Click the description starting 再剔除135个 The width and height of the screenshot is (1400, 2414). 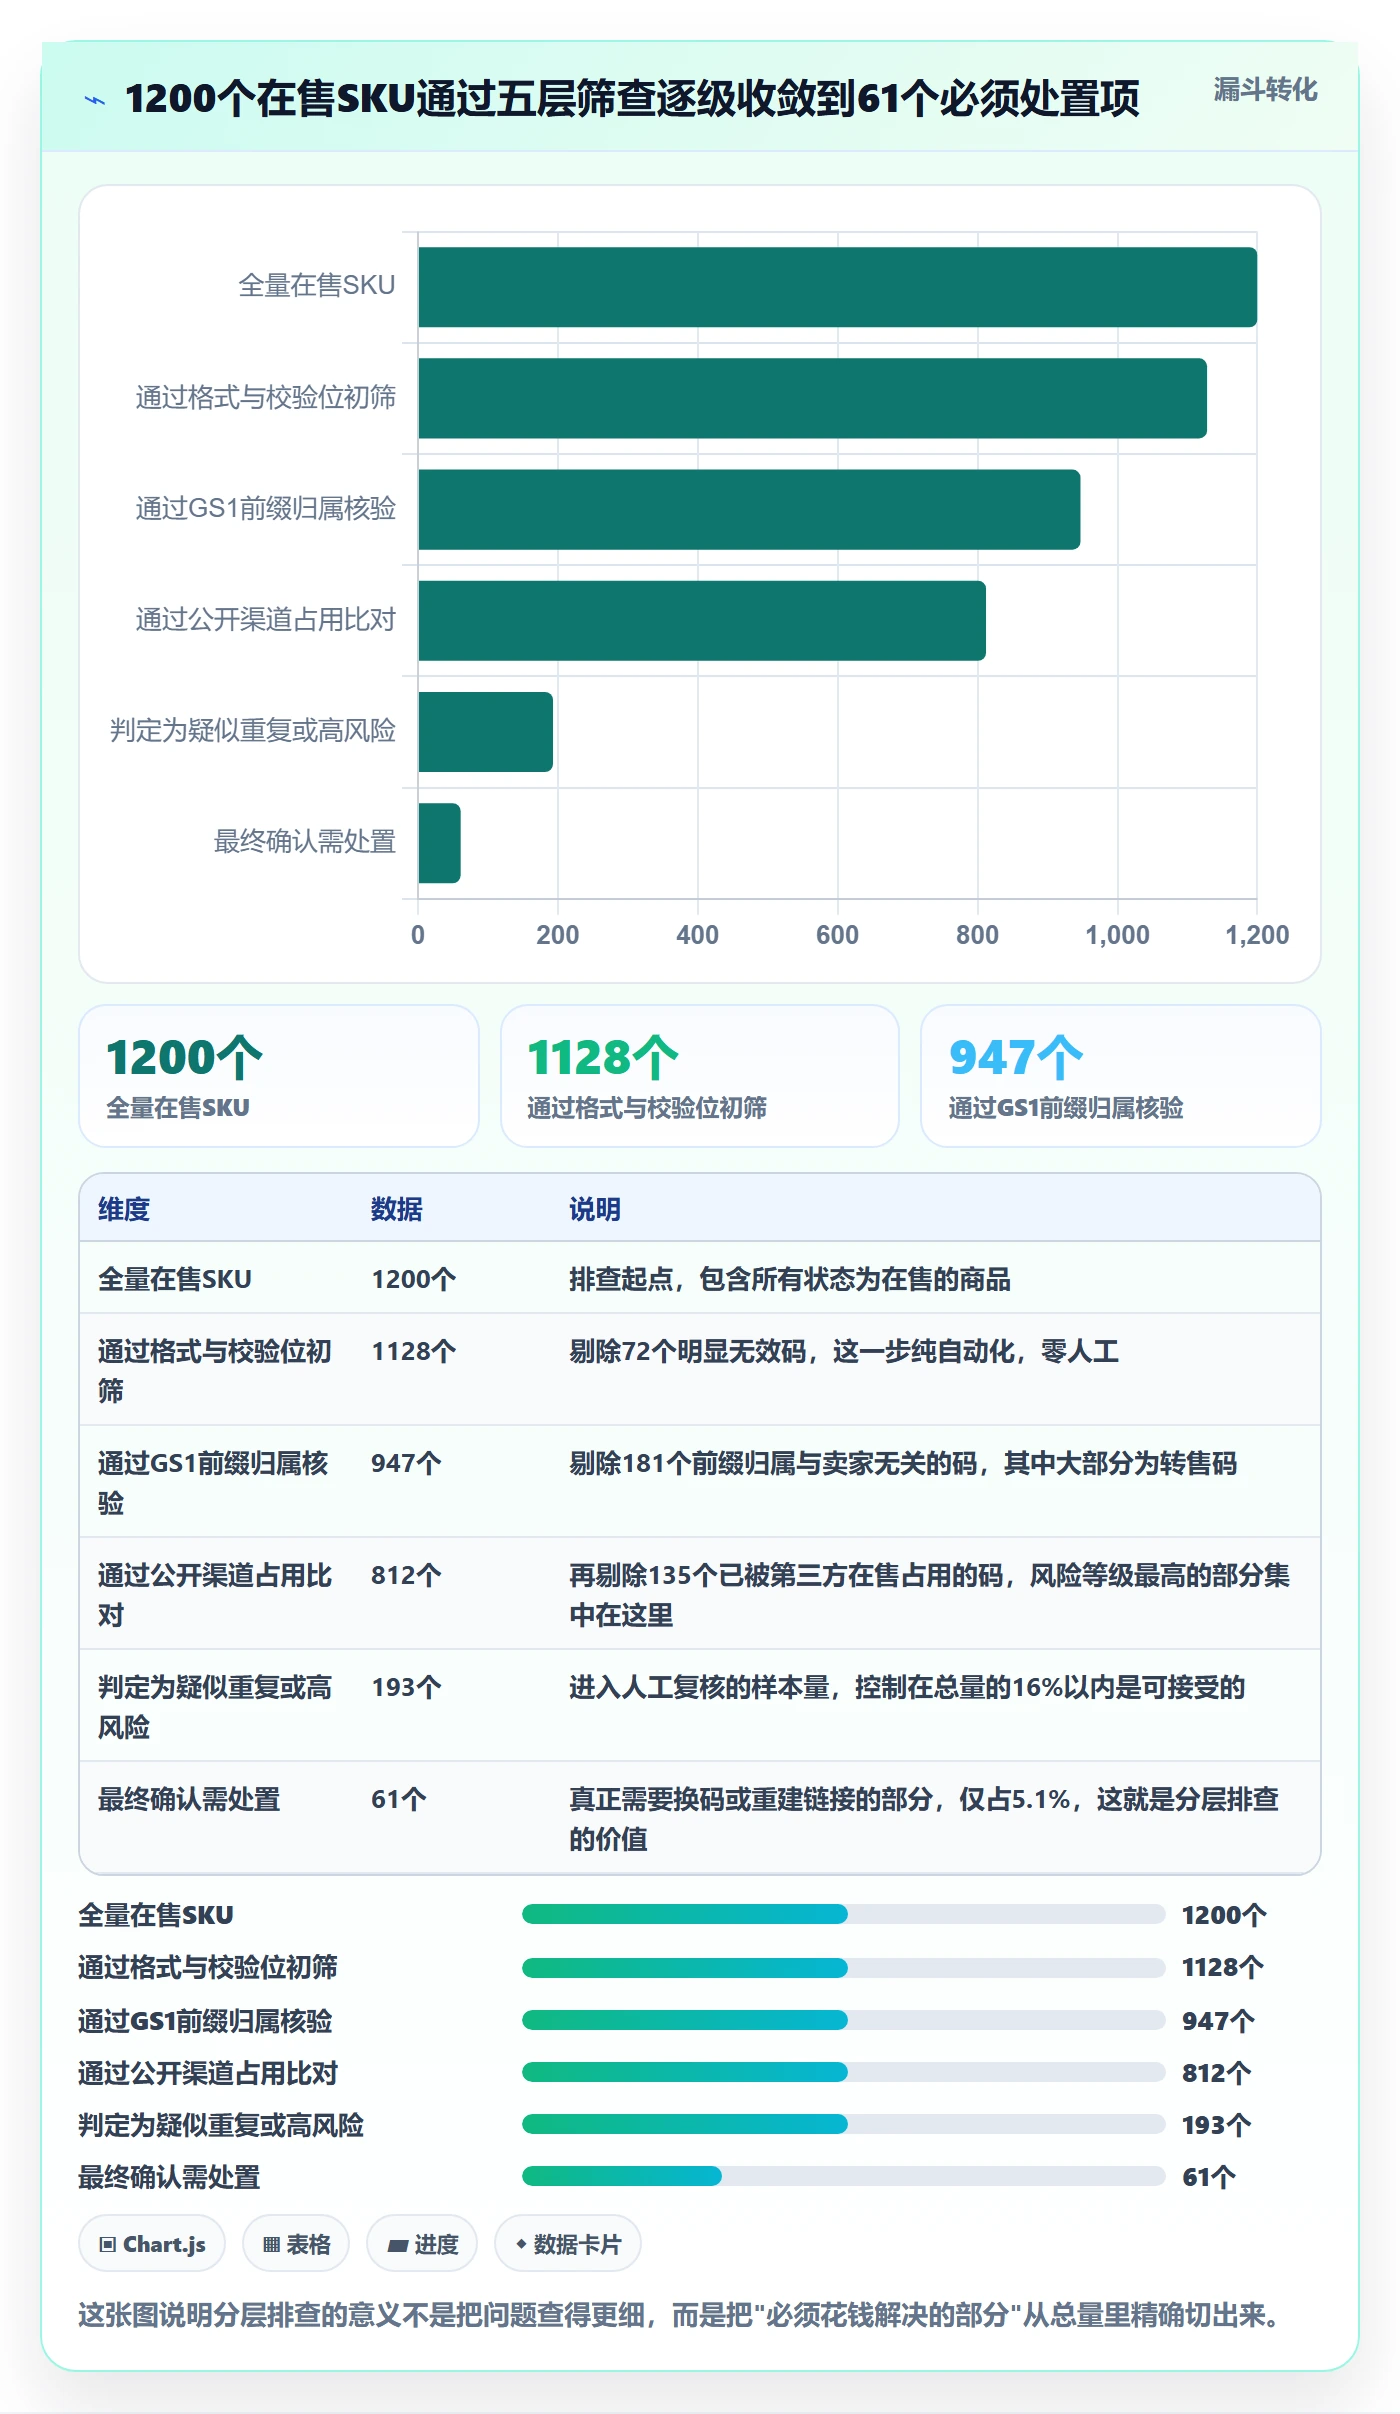point(930,1595)
